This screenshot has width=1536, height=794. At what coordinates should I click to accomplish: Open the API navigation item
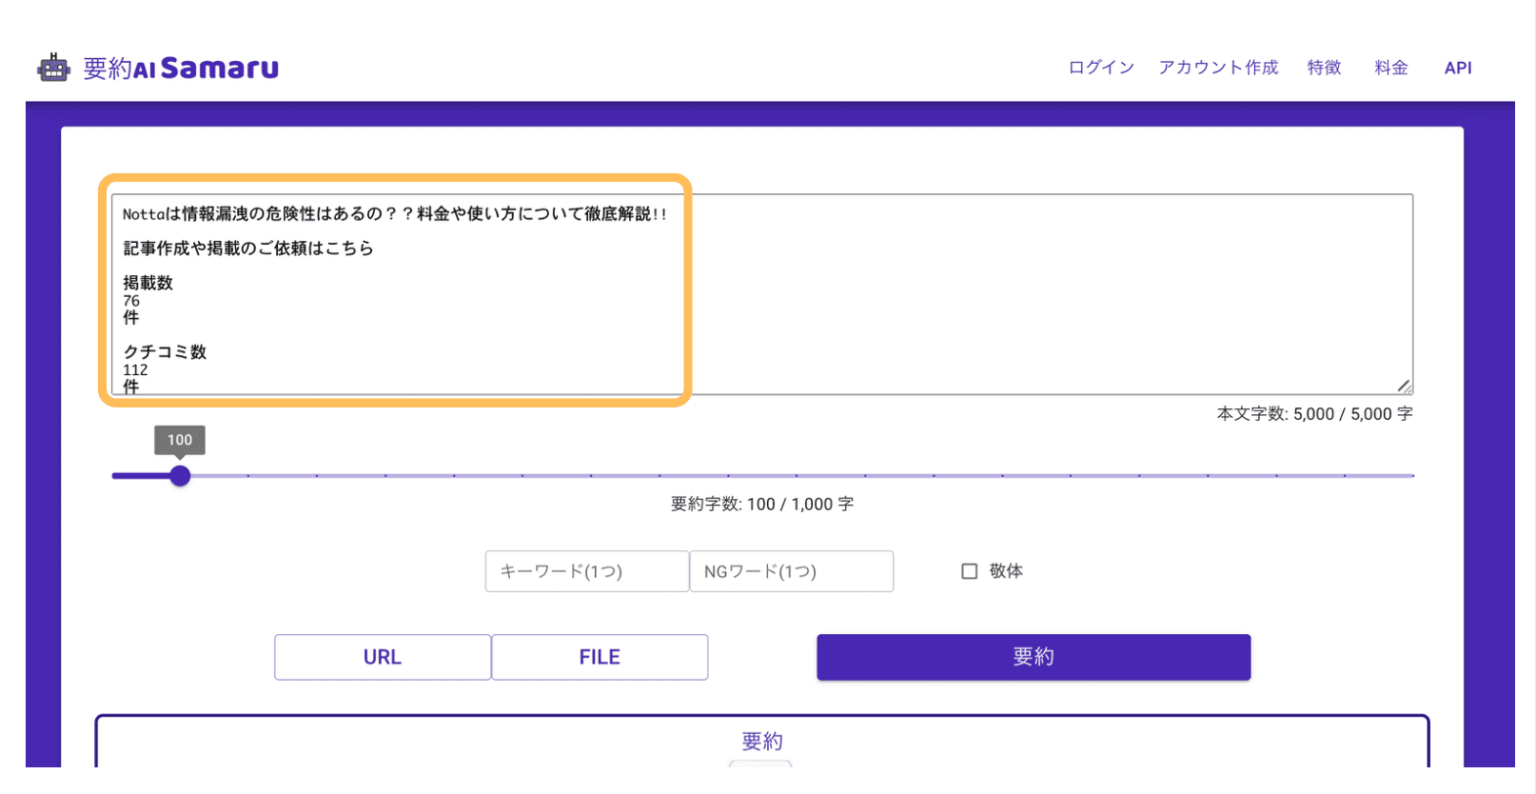[1458, 67]
